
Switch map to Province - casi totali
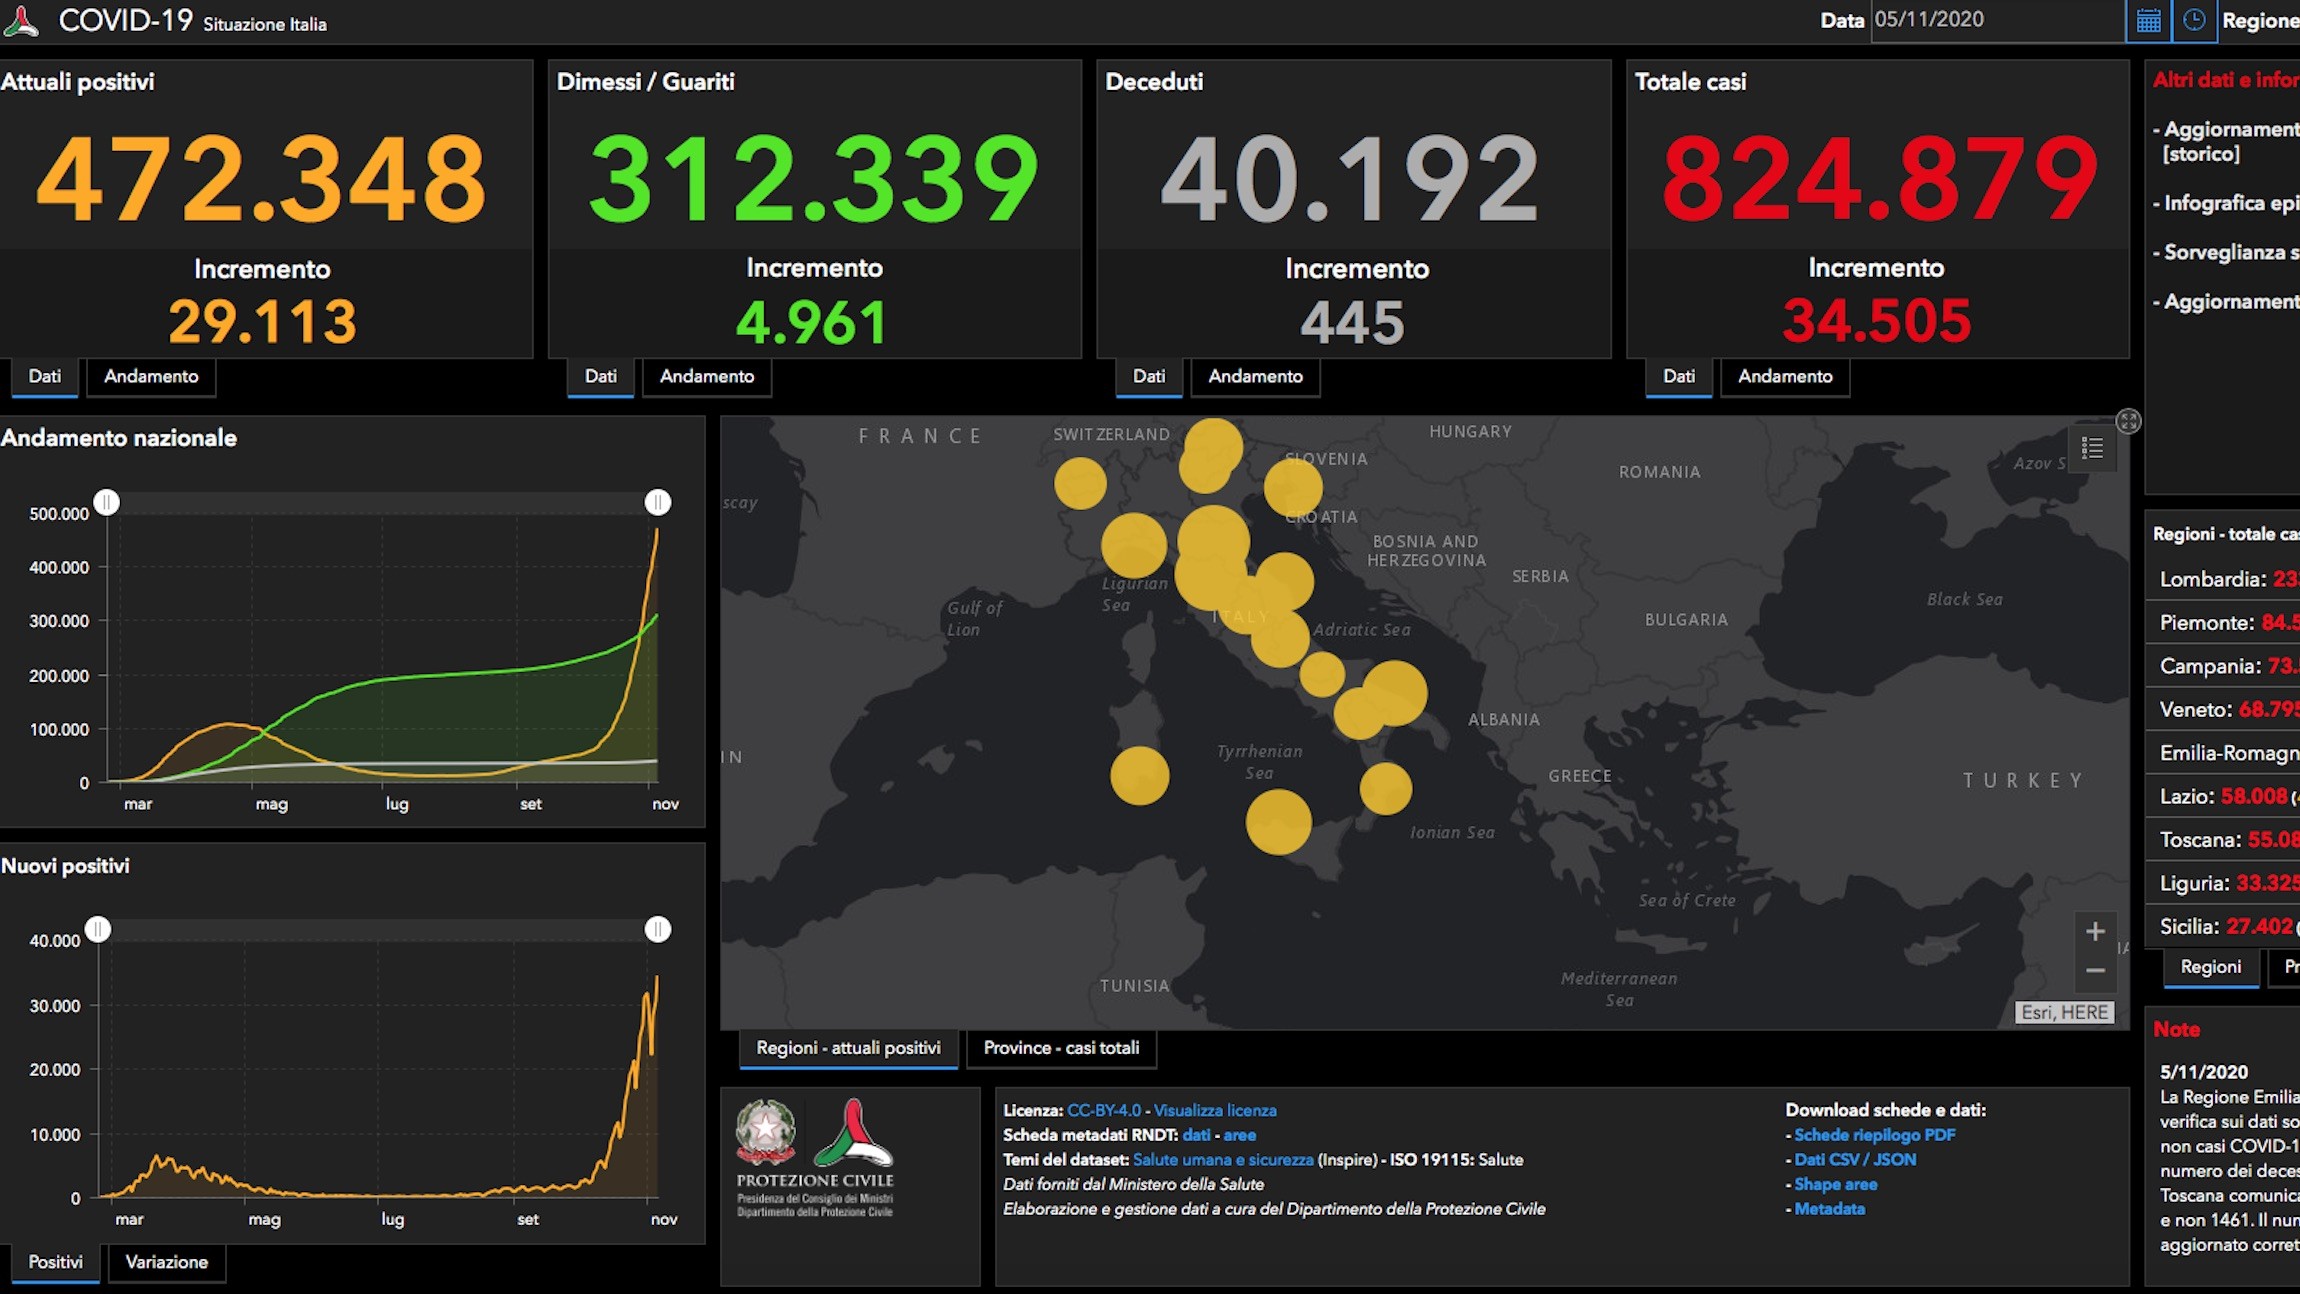(x=1061, y=1048)
